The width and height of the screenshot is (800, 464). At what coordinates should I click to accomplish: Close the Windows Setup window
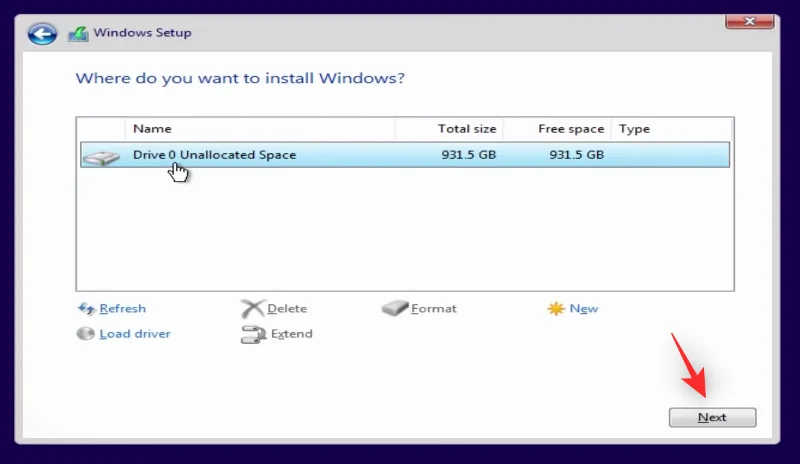coord(749,21)
